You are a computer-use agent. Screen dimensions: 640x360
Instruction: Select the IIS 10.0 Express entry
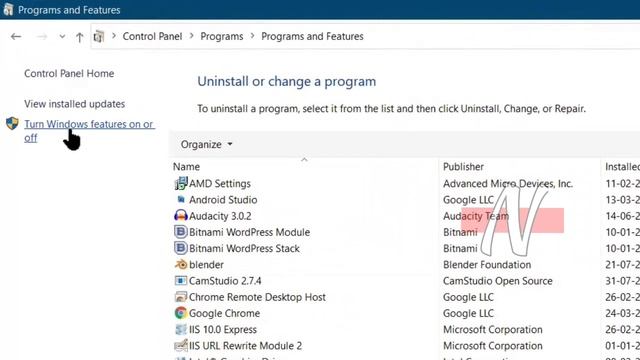coord(222,329)
